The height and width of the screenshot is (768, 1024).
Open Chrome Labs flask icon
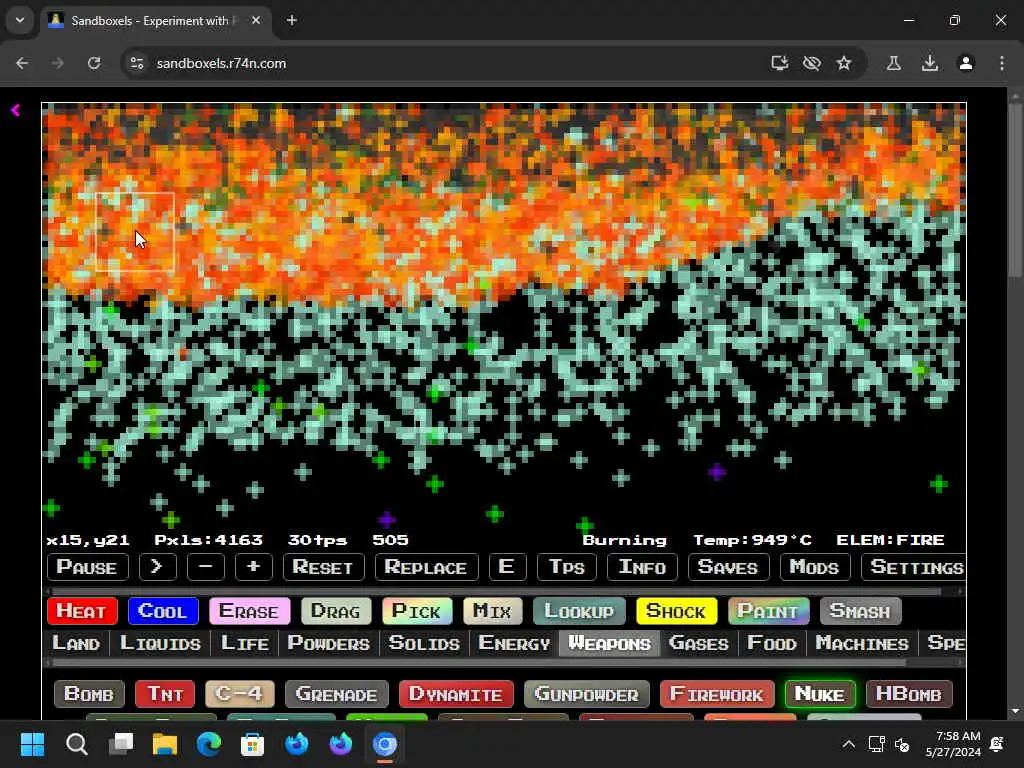[894, 63]
